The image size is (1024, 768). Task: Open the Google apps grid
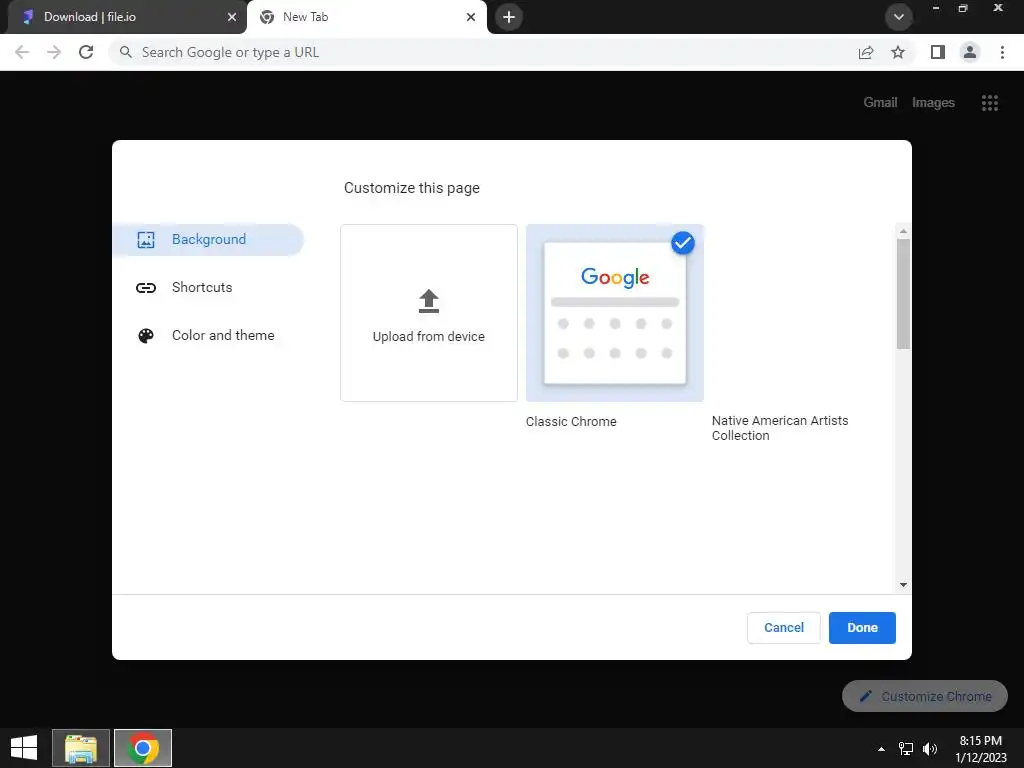tap(989, 103)
